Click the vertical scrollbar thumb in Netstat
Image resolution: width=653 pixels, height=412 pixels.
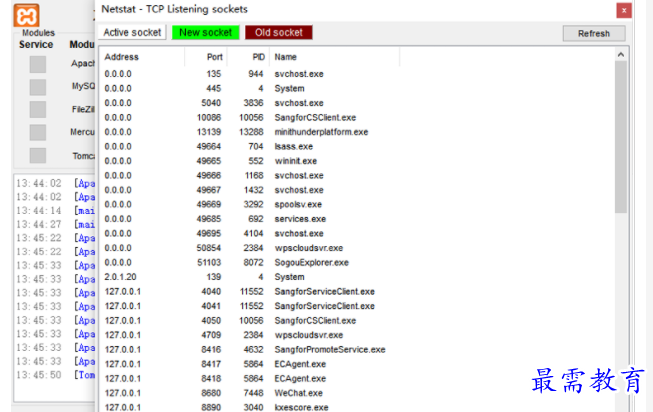tap(621, 137)
